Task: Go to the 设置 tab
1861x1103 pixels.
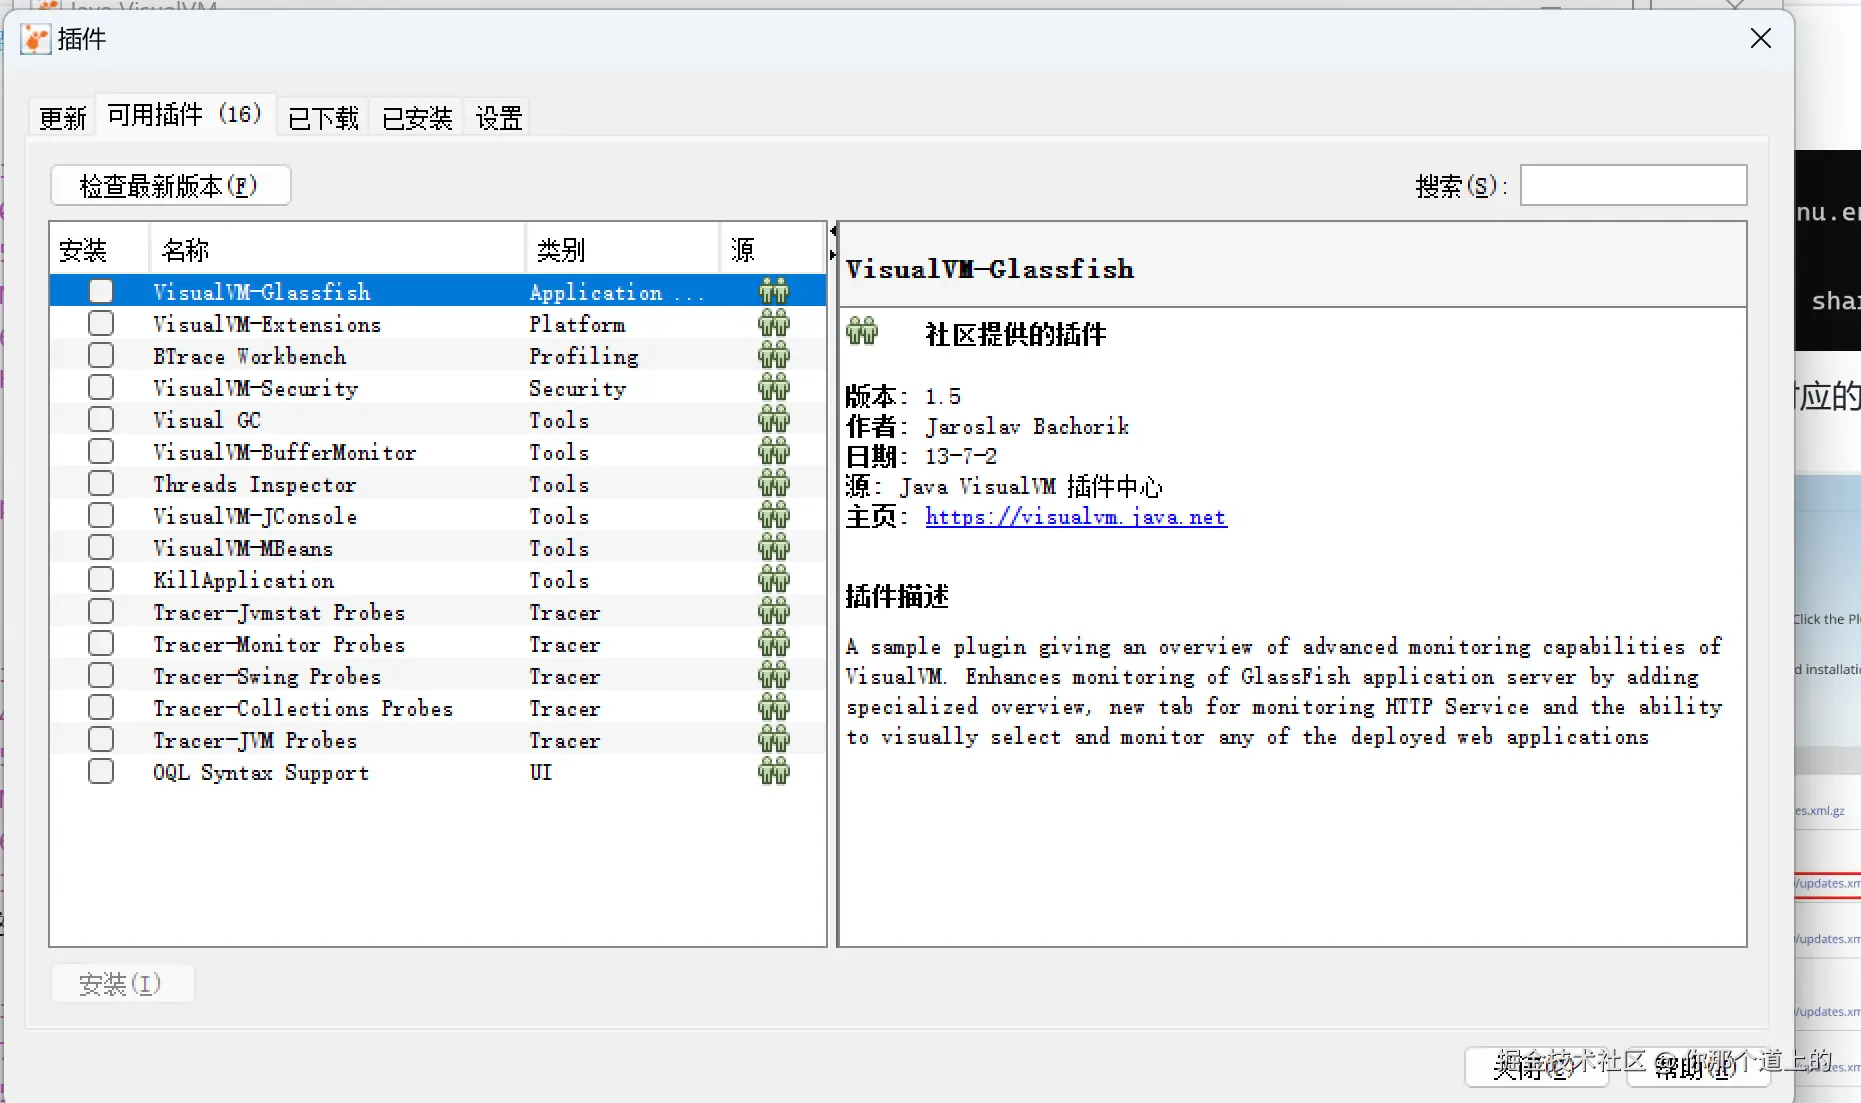Action: [499, 118]
